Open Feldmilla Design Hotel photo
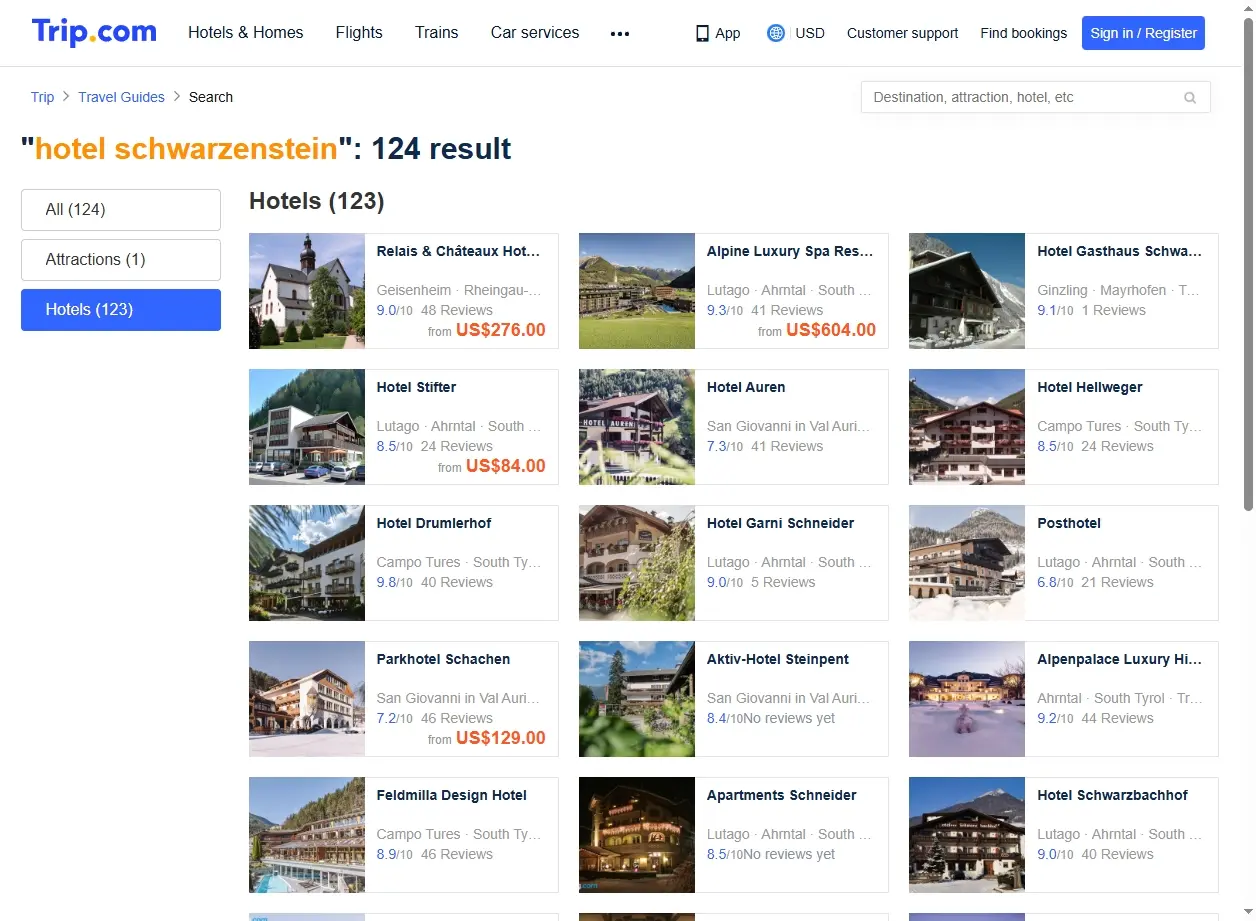Viewport: 1256px width, 921px height. click(307, 835)
